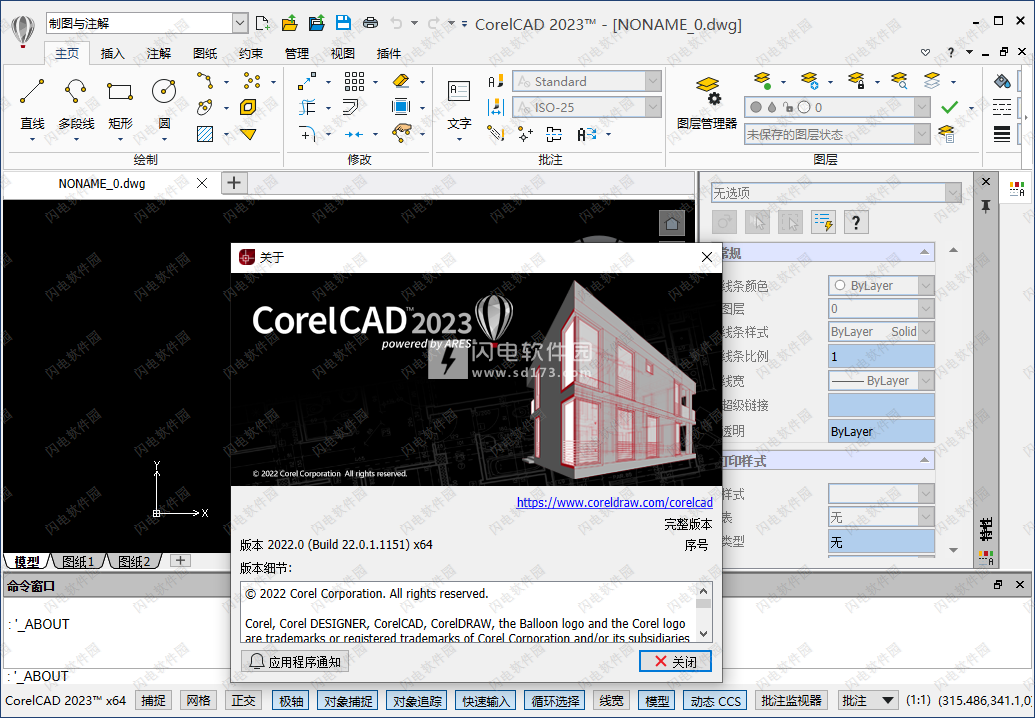Click the 关闭 button in the About dialog

[x=675, y=661]
